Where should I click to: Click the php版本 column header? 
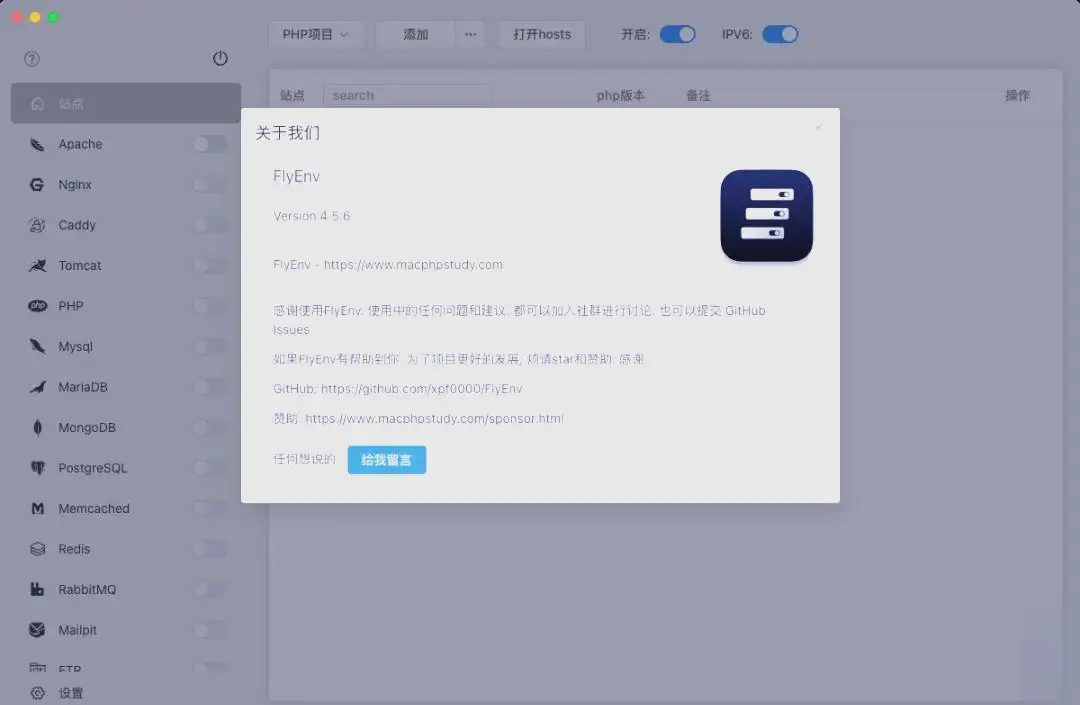click(621, 96)
